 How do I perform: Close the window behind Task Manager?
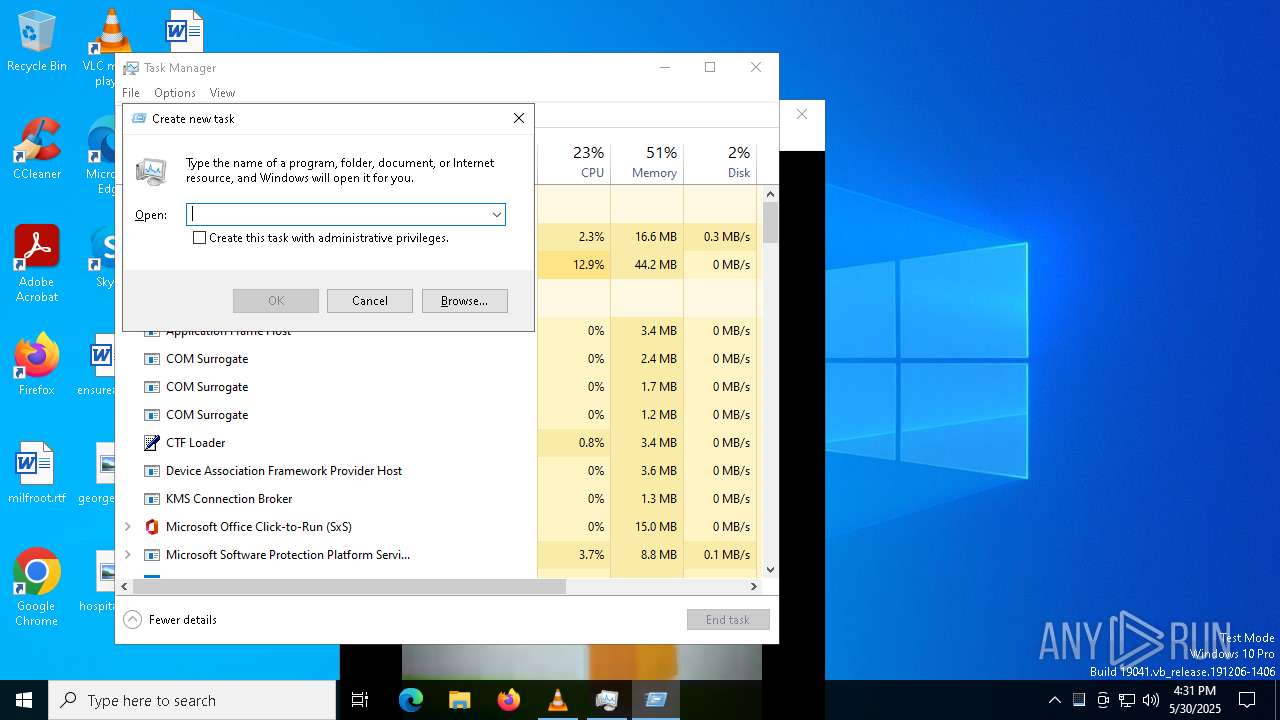(x=802, y=114)
